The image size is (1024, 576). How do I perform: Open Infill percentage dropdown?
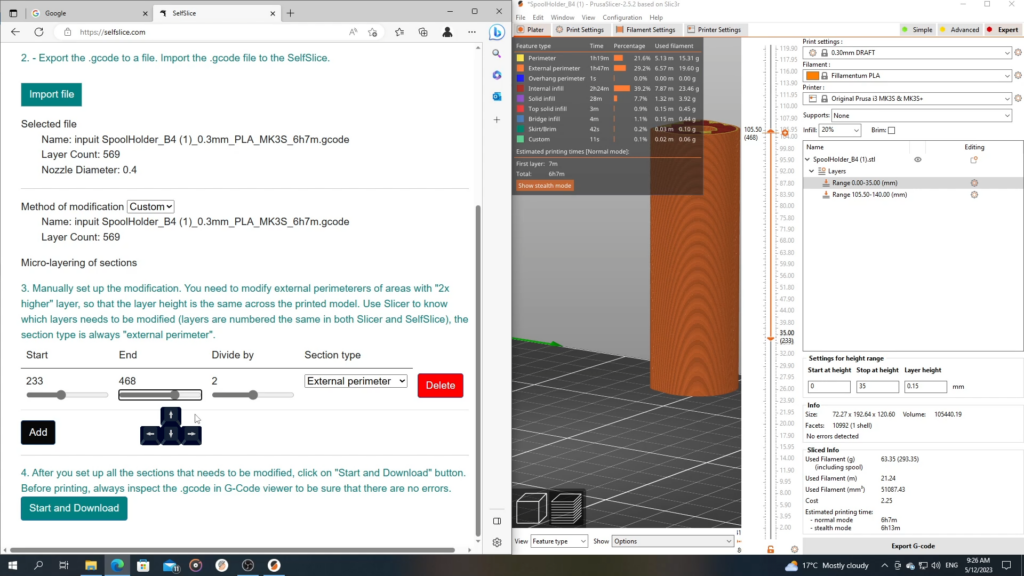tap(840, 131)
